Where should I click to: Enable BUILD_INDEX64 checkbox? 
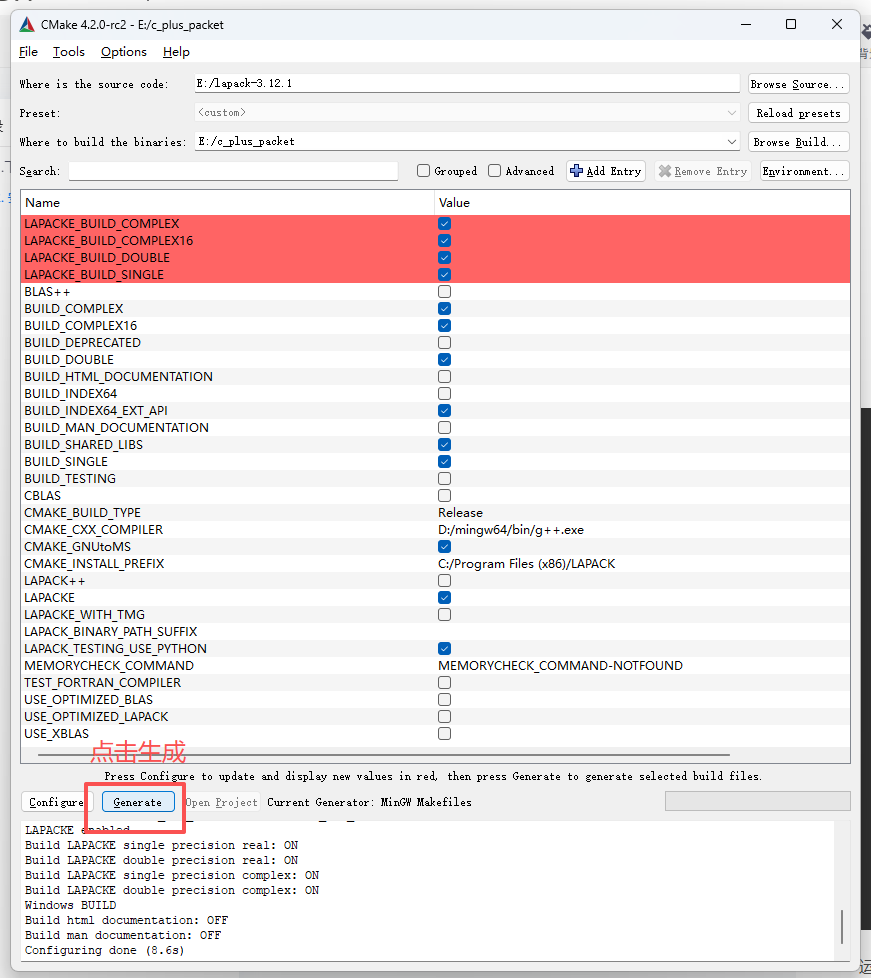444,394
